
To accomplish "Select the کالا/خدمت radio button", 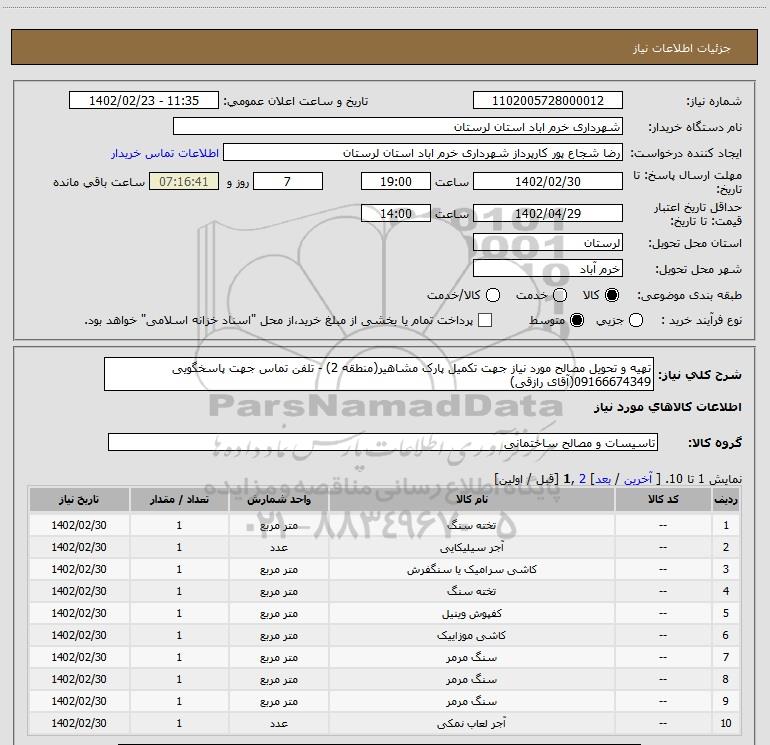I will (x=493, y=295).
